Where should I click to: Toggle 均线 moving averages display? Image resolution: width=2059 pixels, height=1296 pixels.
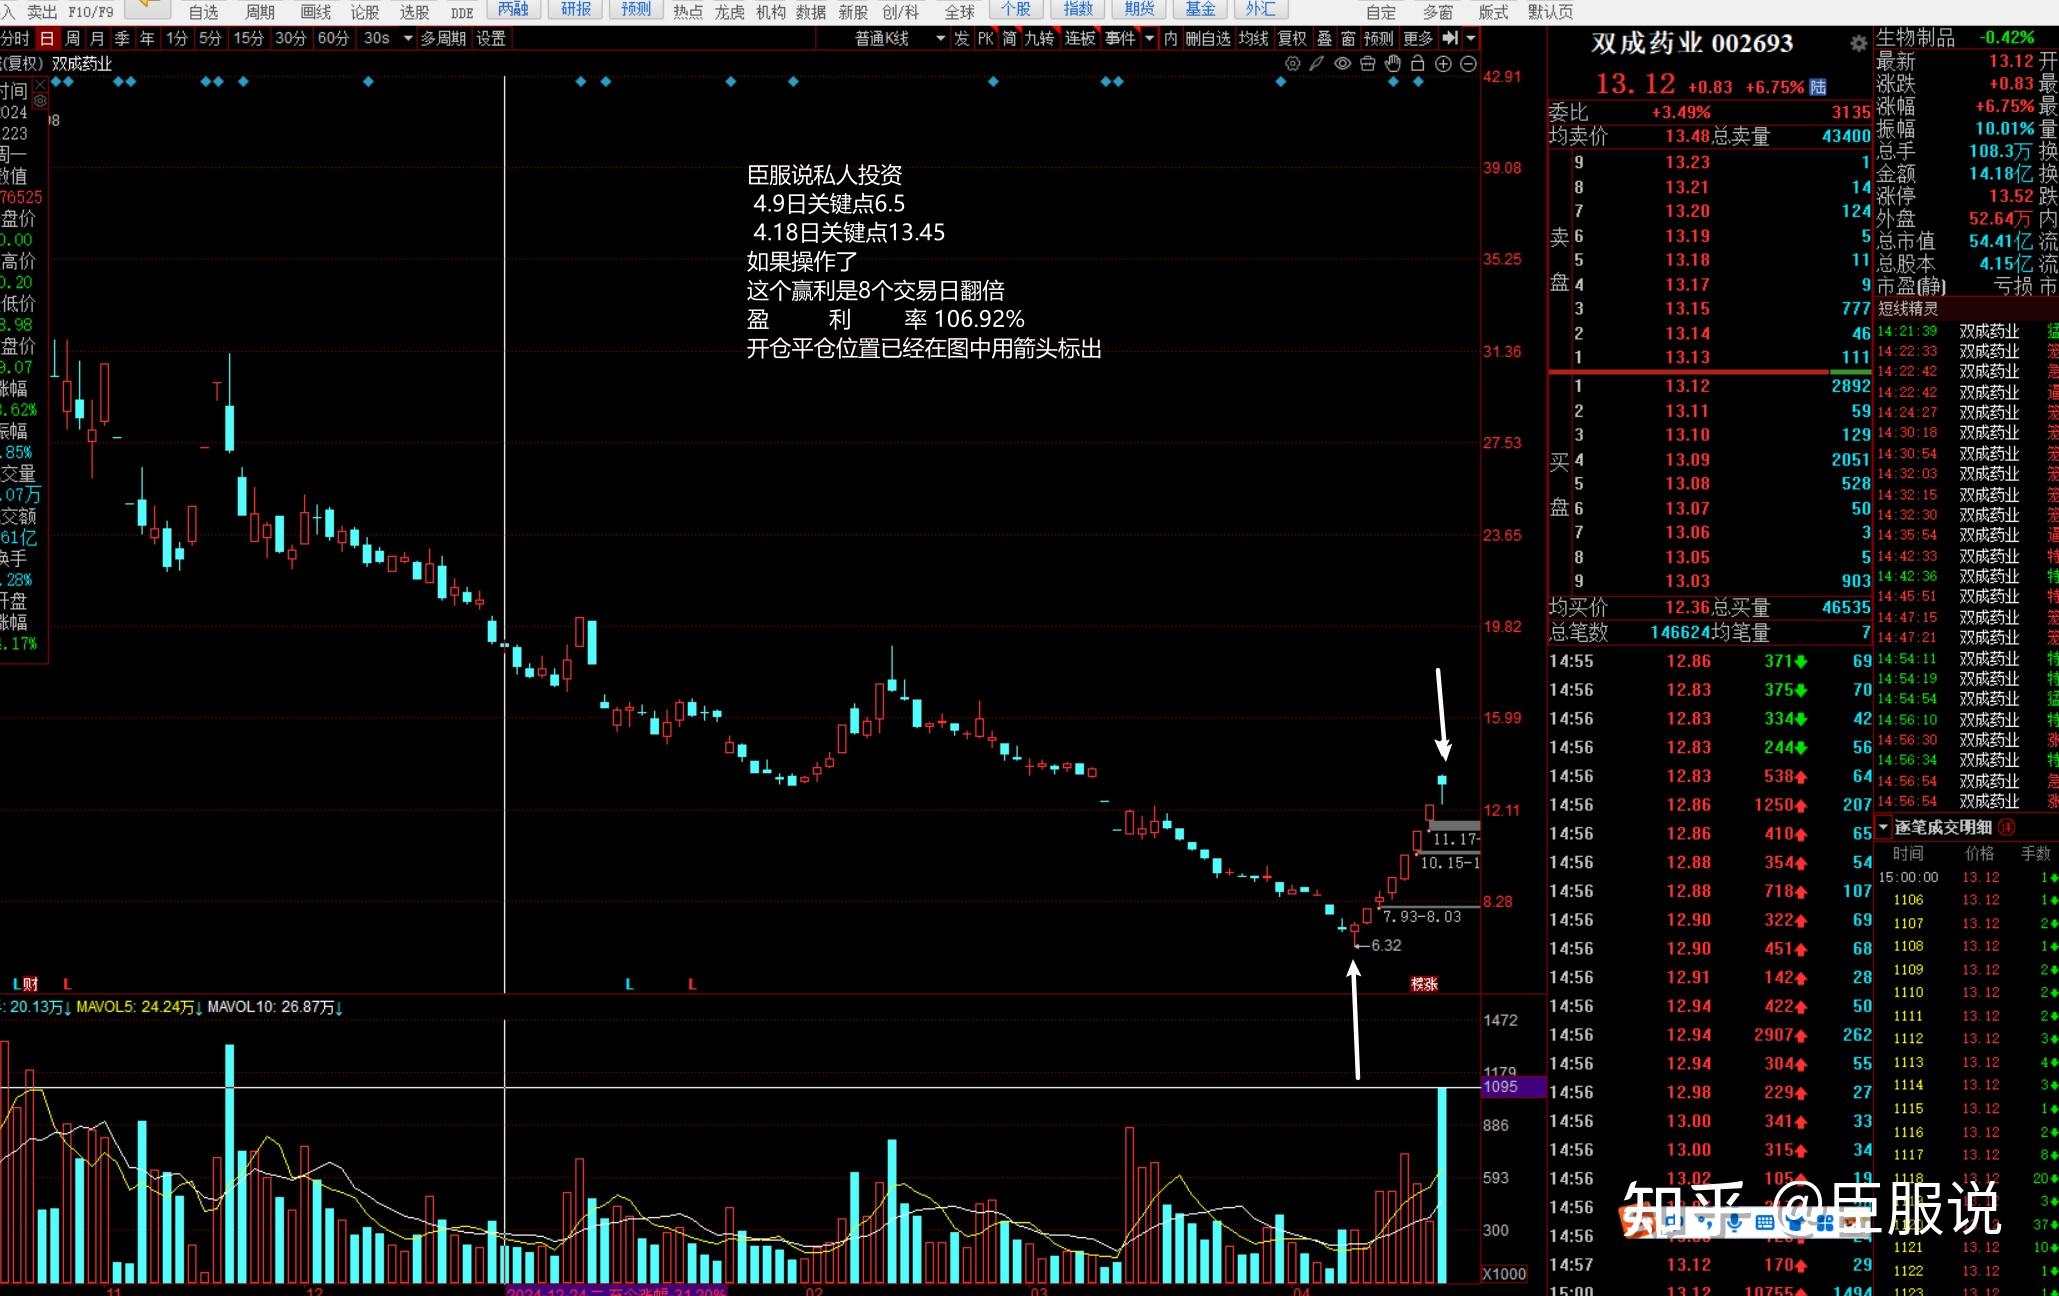point(1253,38)
